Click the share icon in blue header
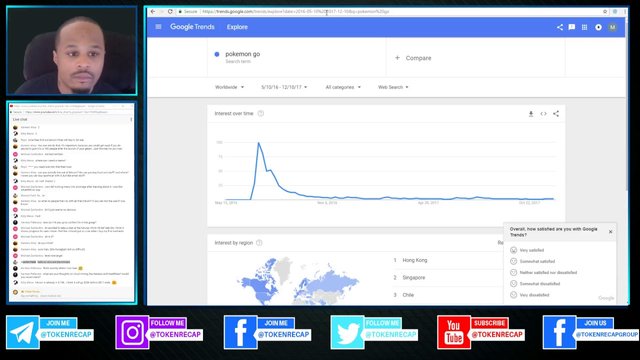This screenshot has height=360, width=640. [560, 27]
